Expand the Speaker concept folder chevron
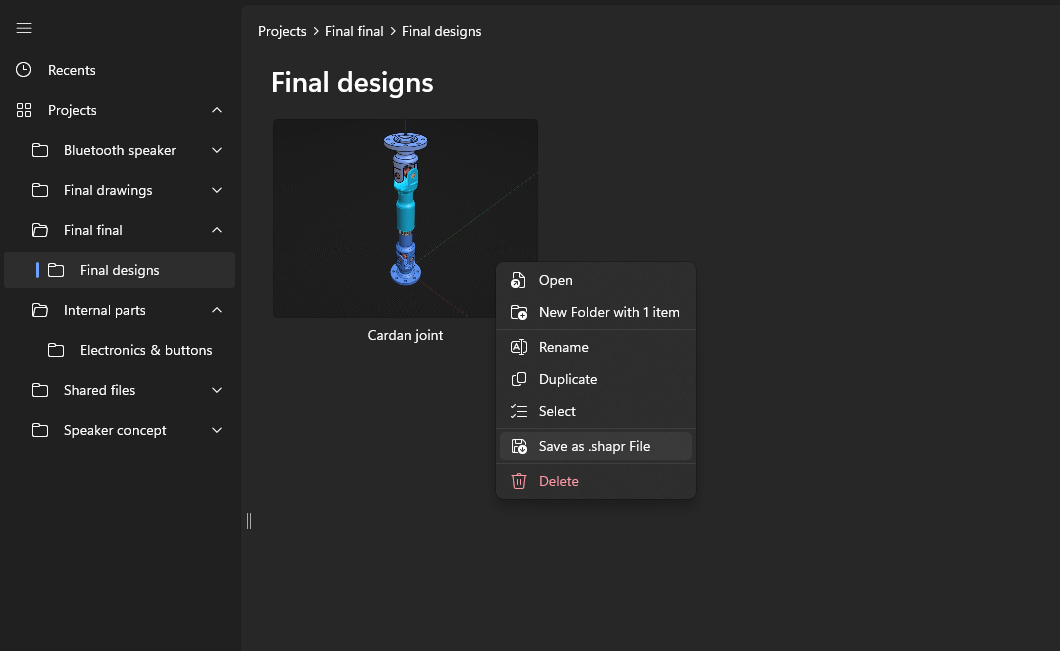This screenshot has width=1060, height=651. (x=217, y=430)
